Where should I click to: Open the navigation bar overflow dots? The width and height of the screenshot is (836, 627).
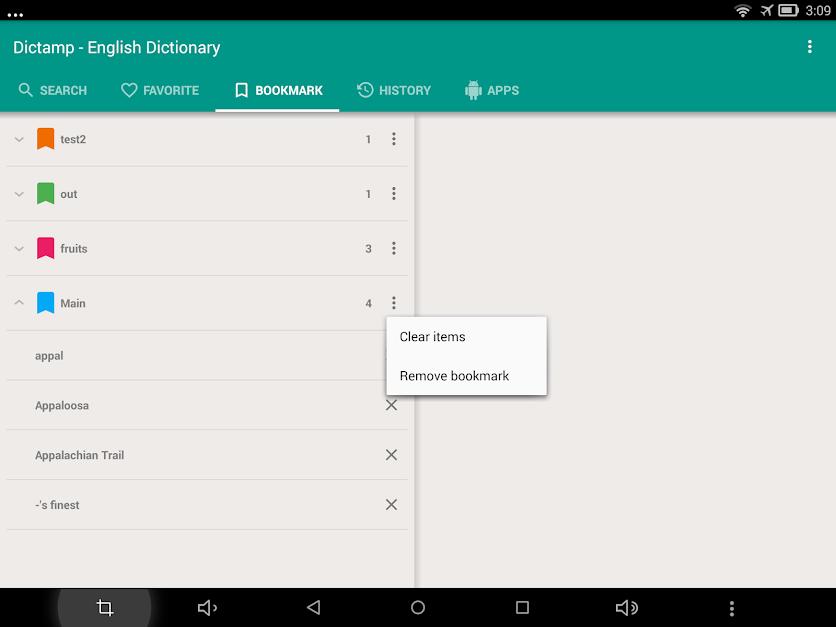coord(732,608)
